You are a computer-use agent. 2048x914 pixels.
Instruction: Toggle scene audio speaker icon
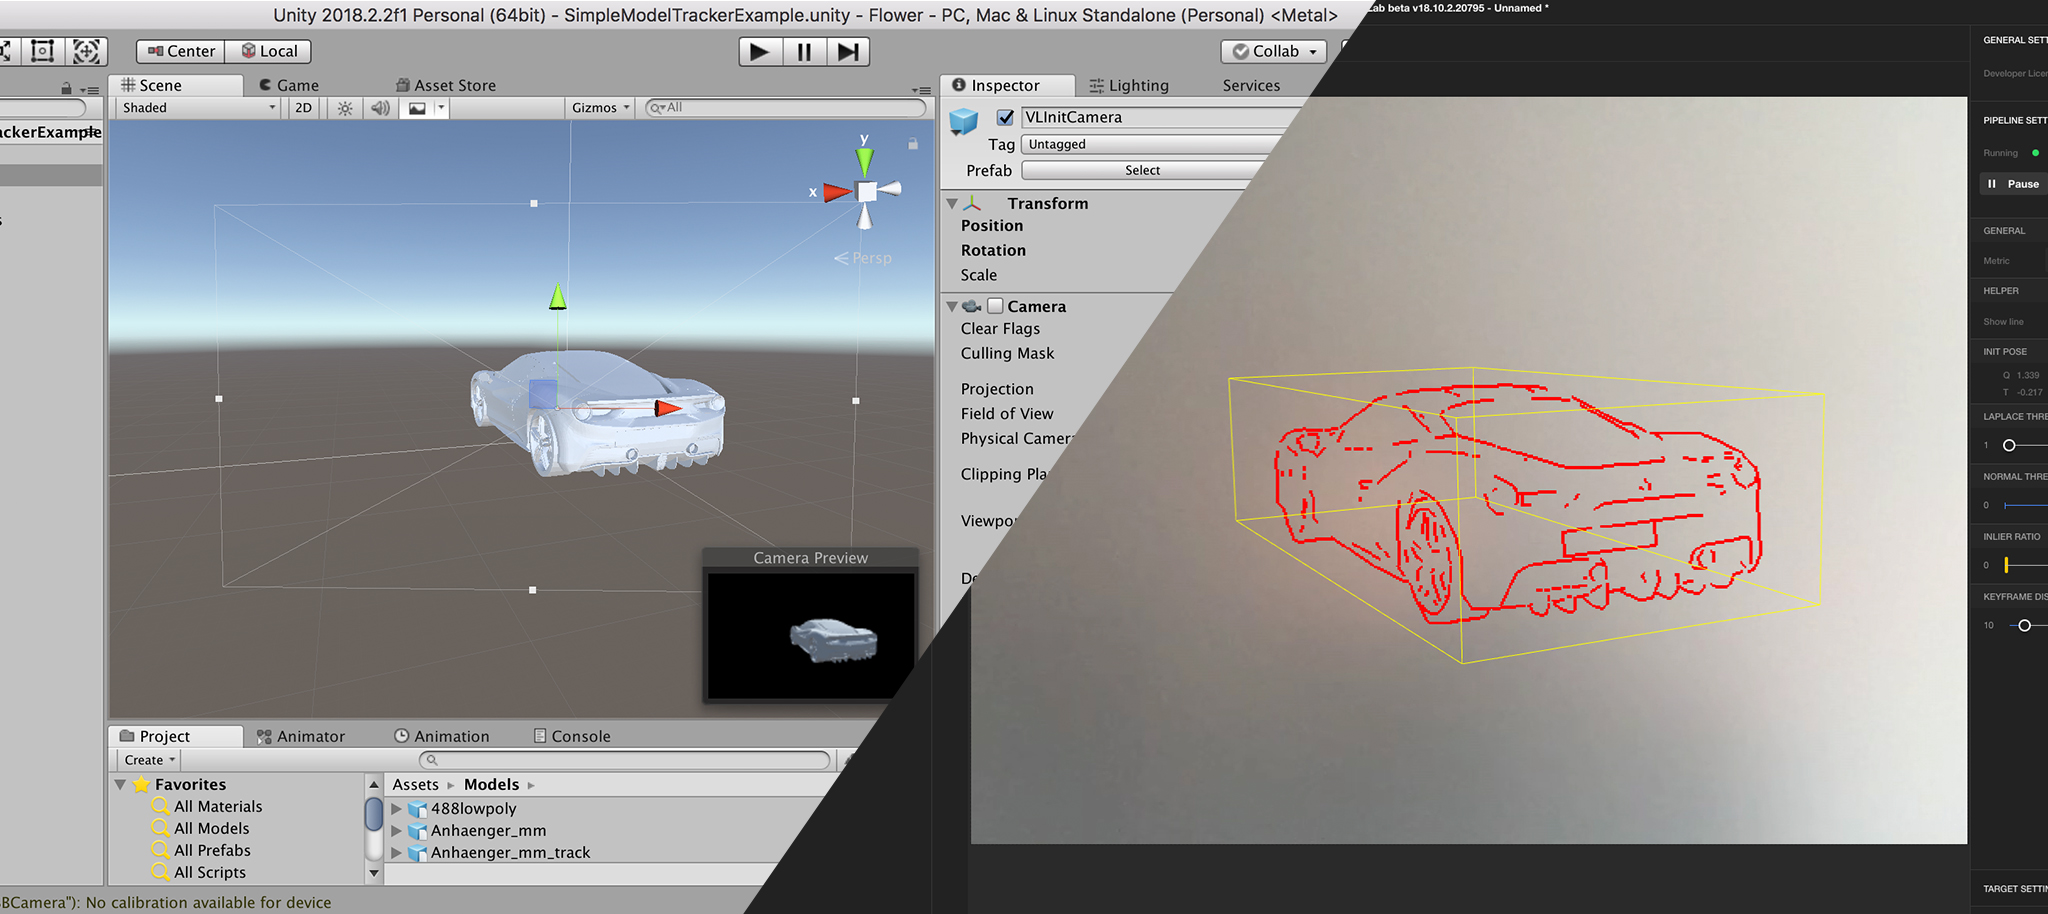point(380,108)
